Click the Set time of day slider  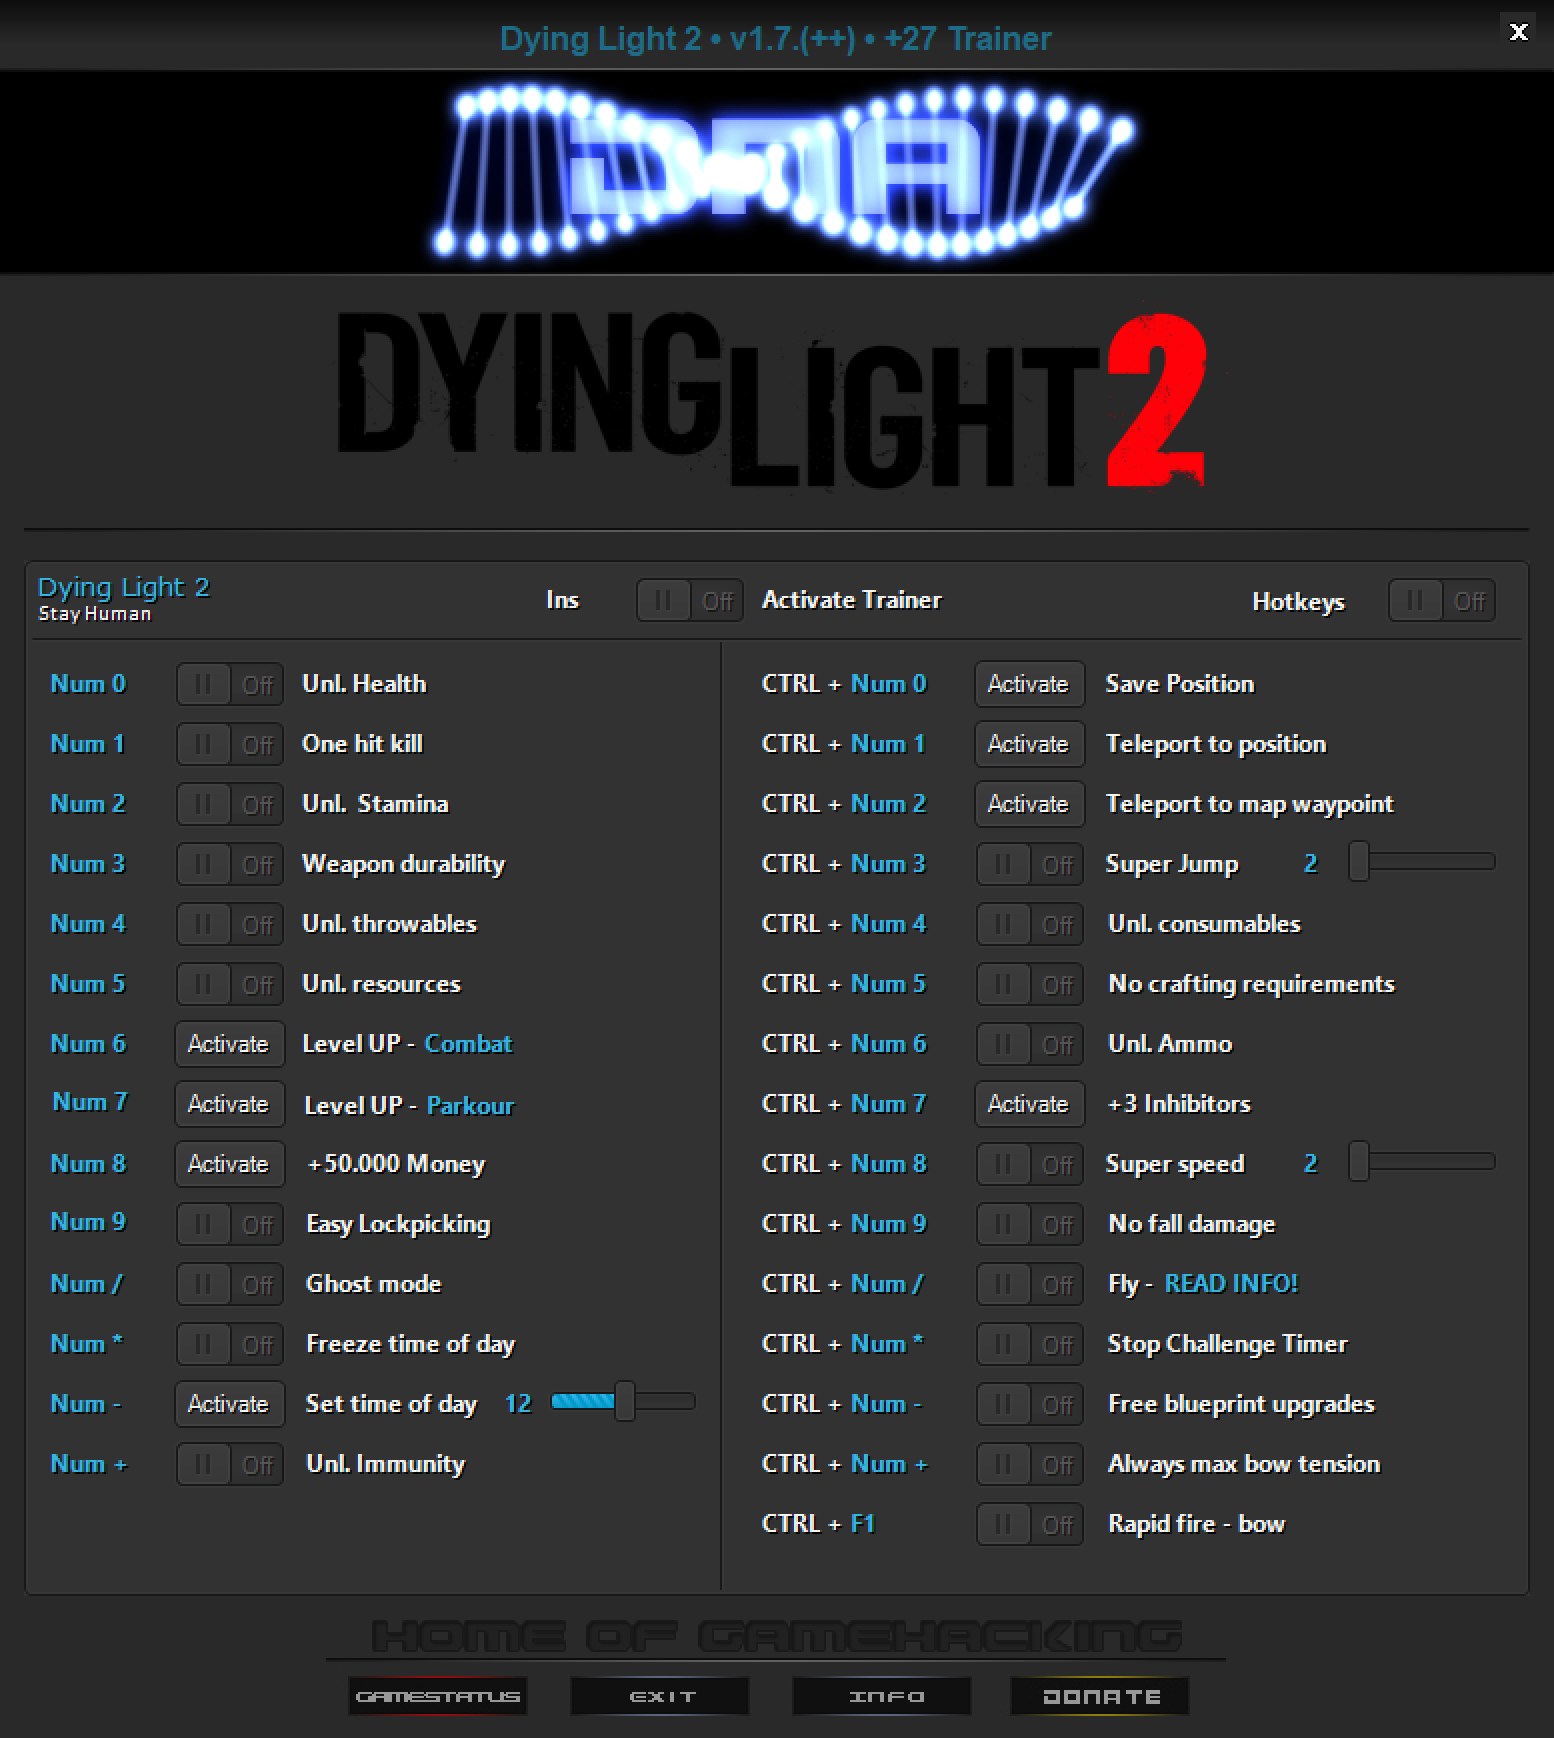click(x=623, y=1402)
